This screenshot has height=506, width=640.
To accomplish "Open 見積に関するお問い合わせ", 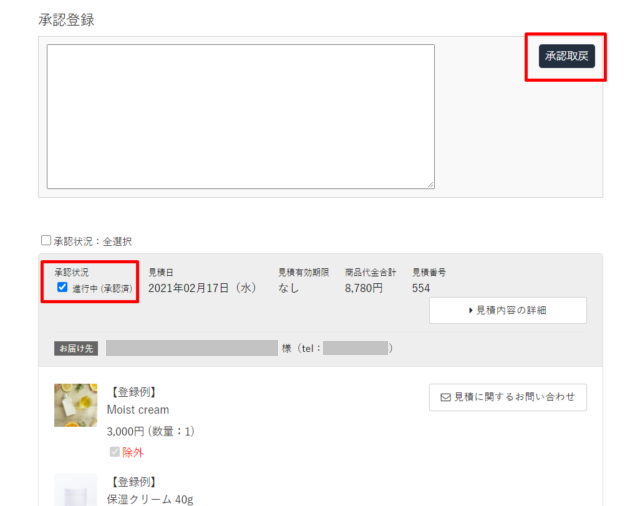I will [508, 397].
